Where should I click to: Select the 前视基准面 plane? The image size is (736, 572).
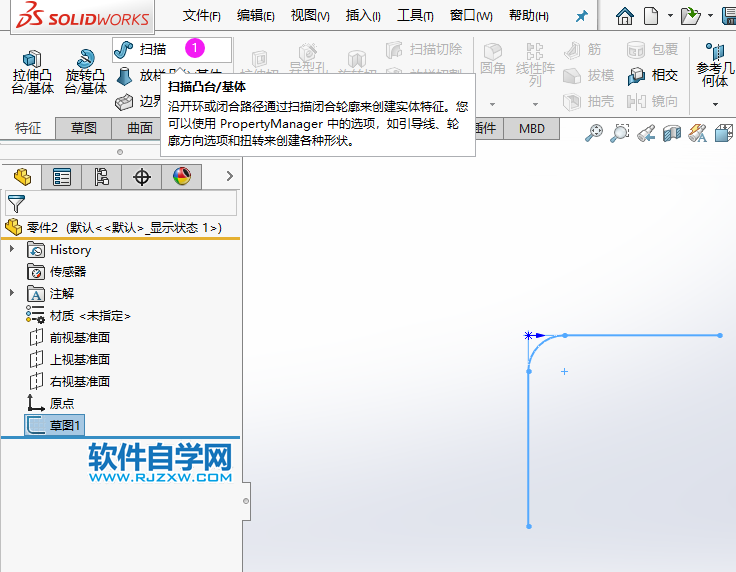[69, 337]
